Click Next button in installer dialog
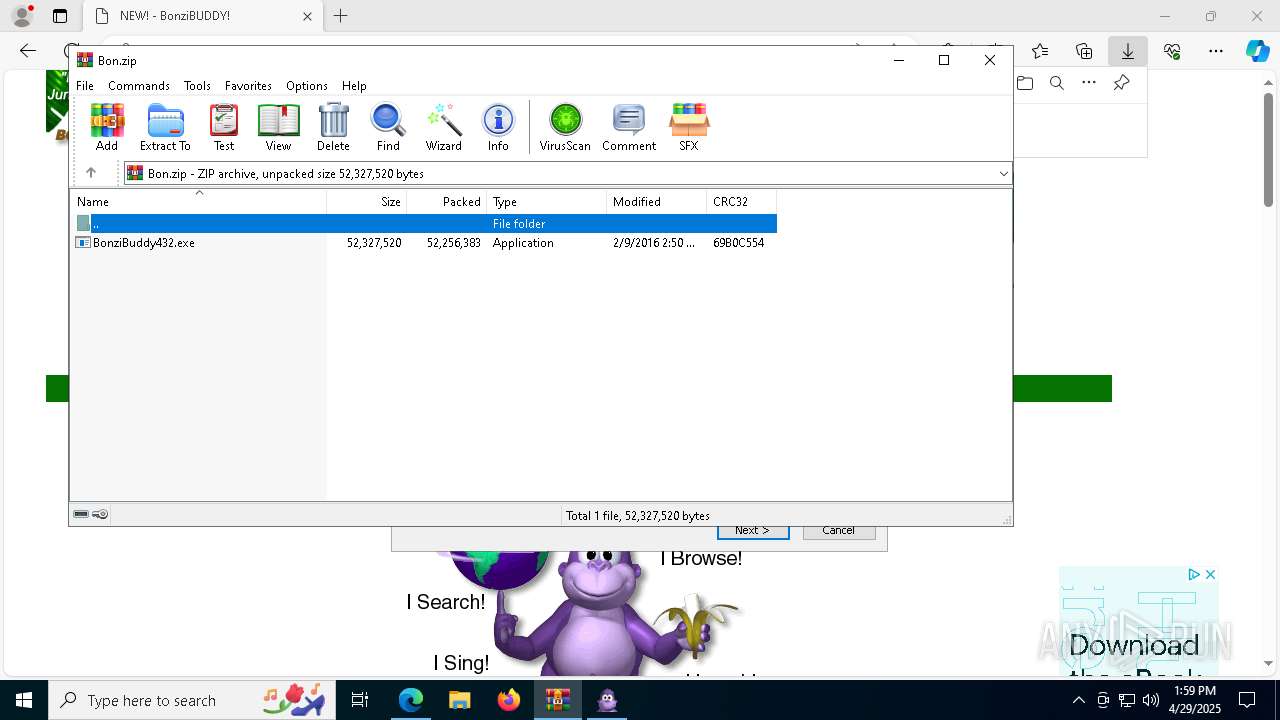1280x720 pixels. pyautogui.click(x=753, y=531)
